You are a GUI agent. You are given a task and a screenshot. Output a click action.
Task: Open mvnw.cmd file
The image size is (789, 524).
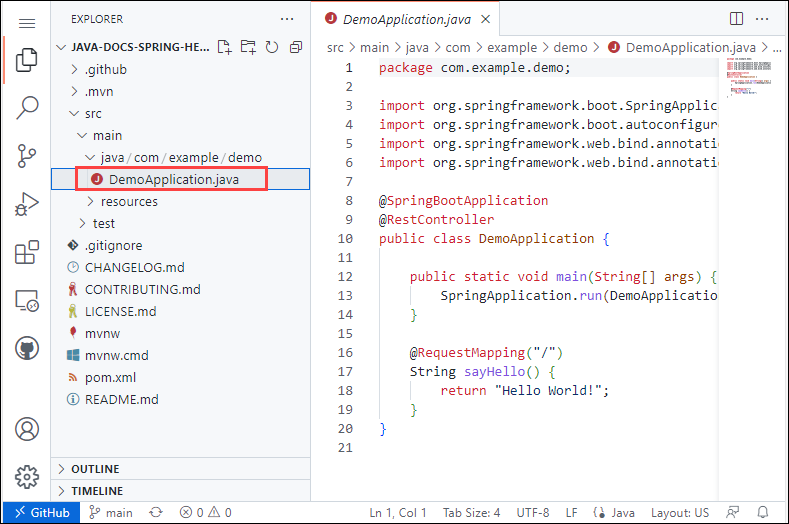pos(180,355)
